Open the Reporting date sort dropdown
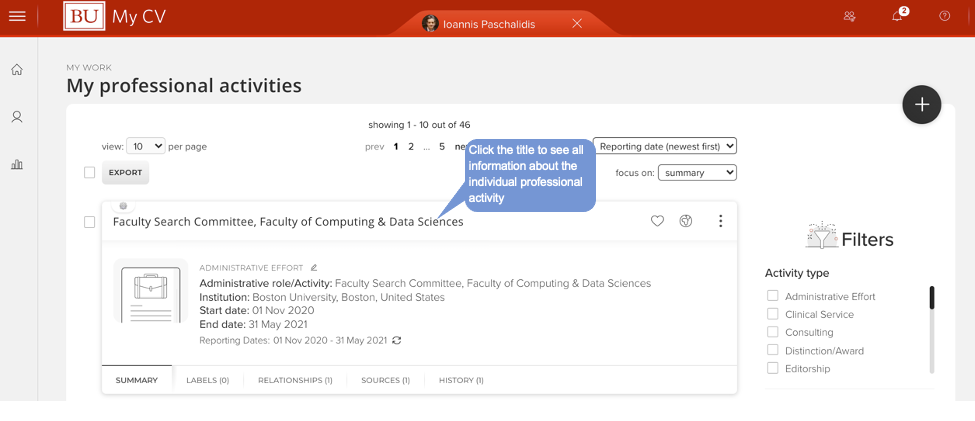 tap(664, 146)
